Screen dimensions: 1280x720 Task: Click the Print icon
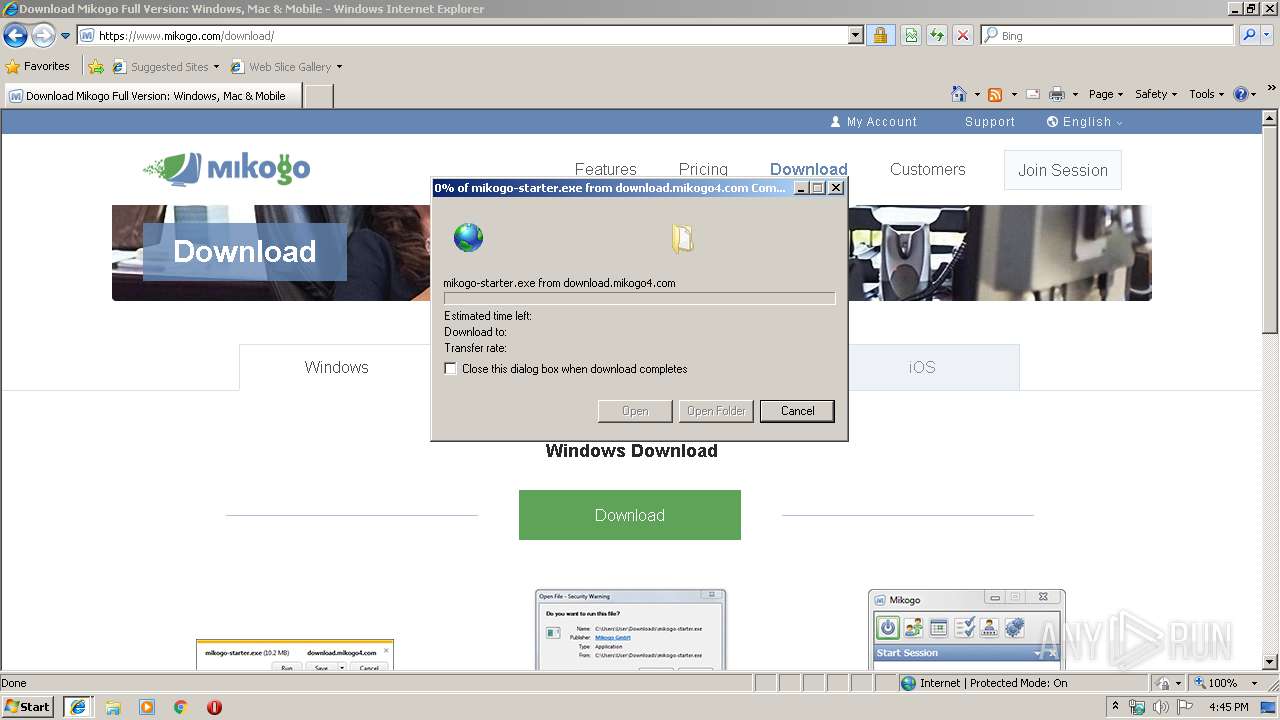(x=1057, y=94)
